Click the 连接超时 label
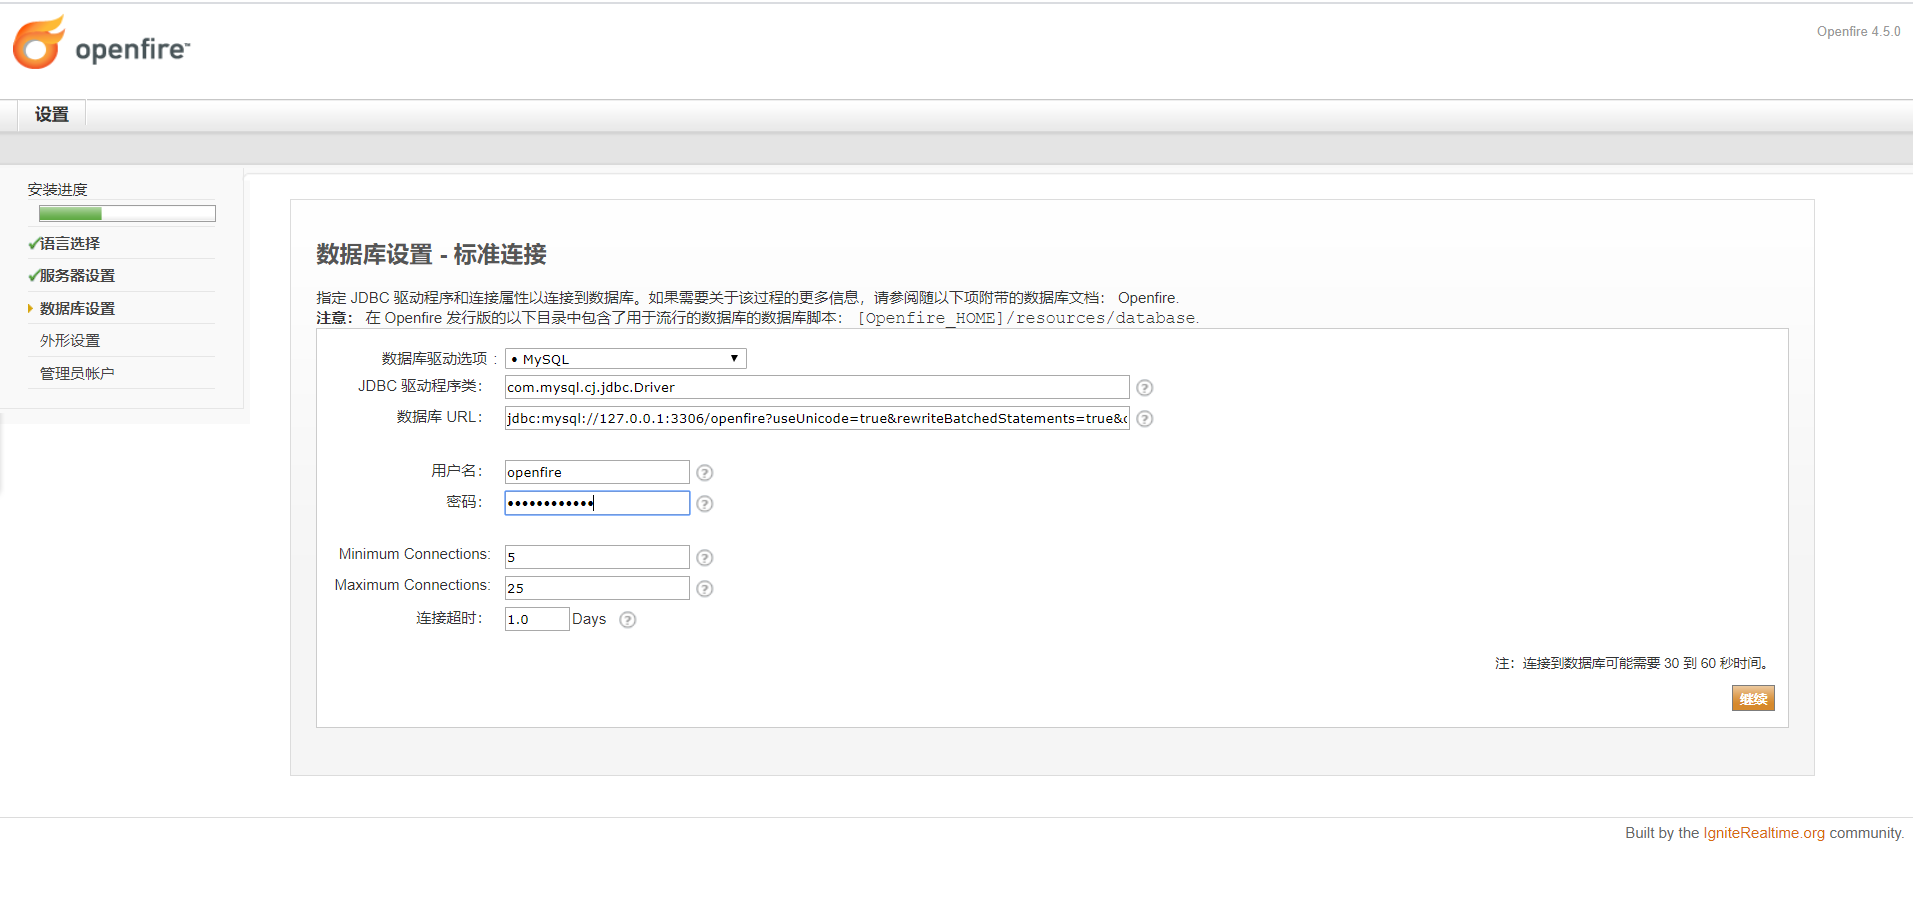 point(449,618)
